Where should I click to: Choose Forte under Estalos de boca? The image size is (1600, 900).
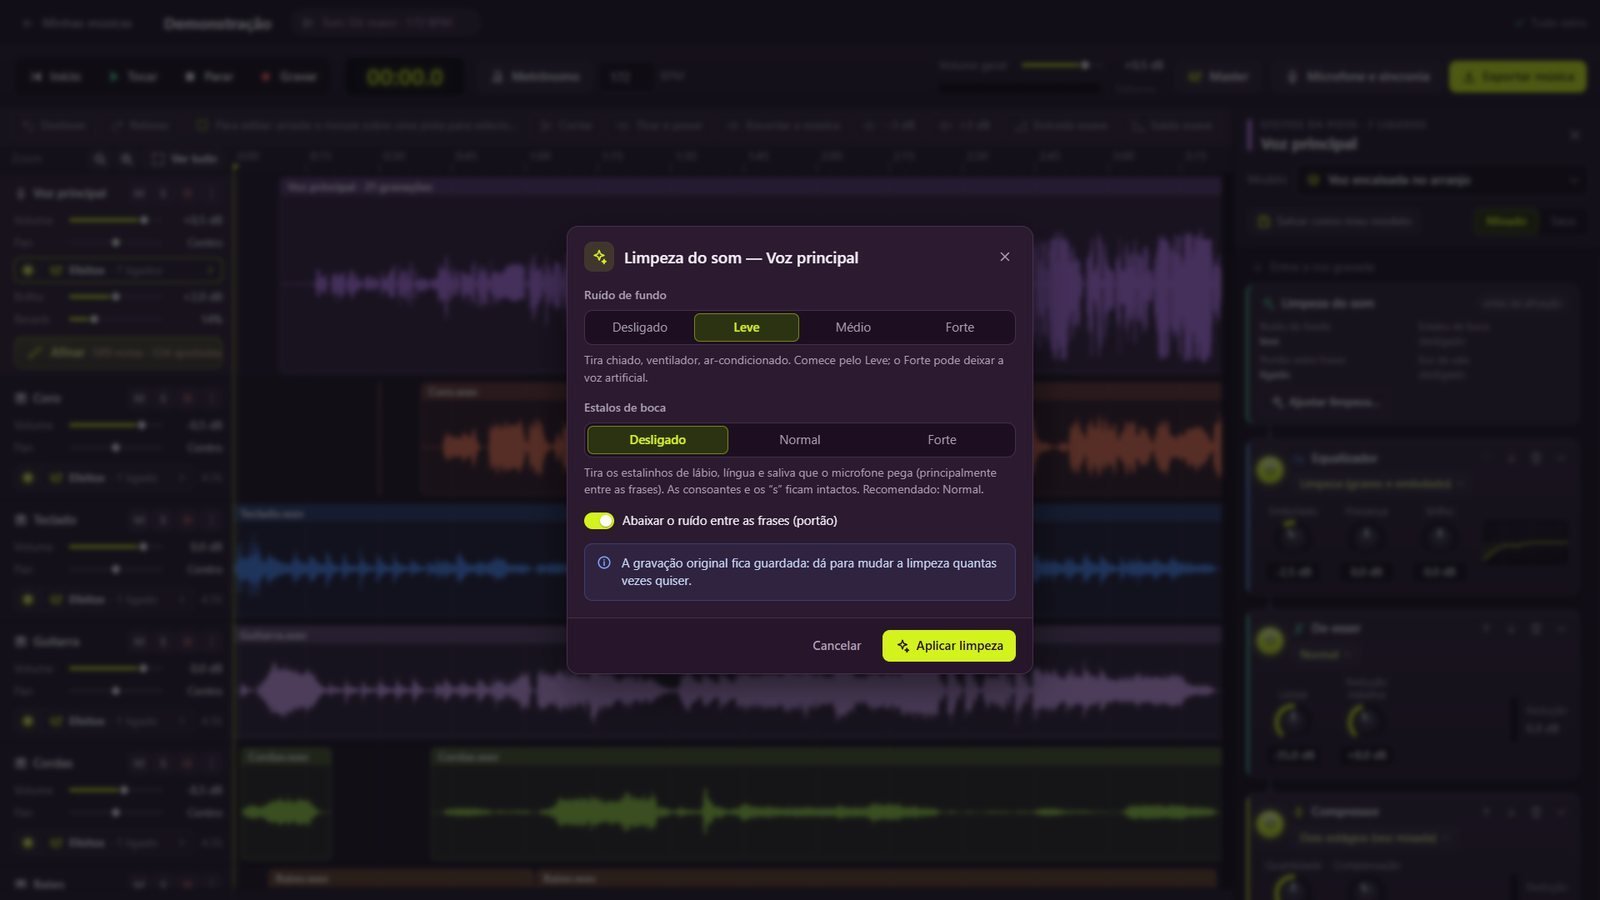pos(942,440)
